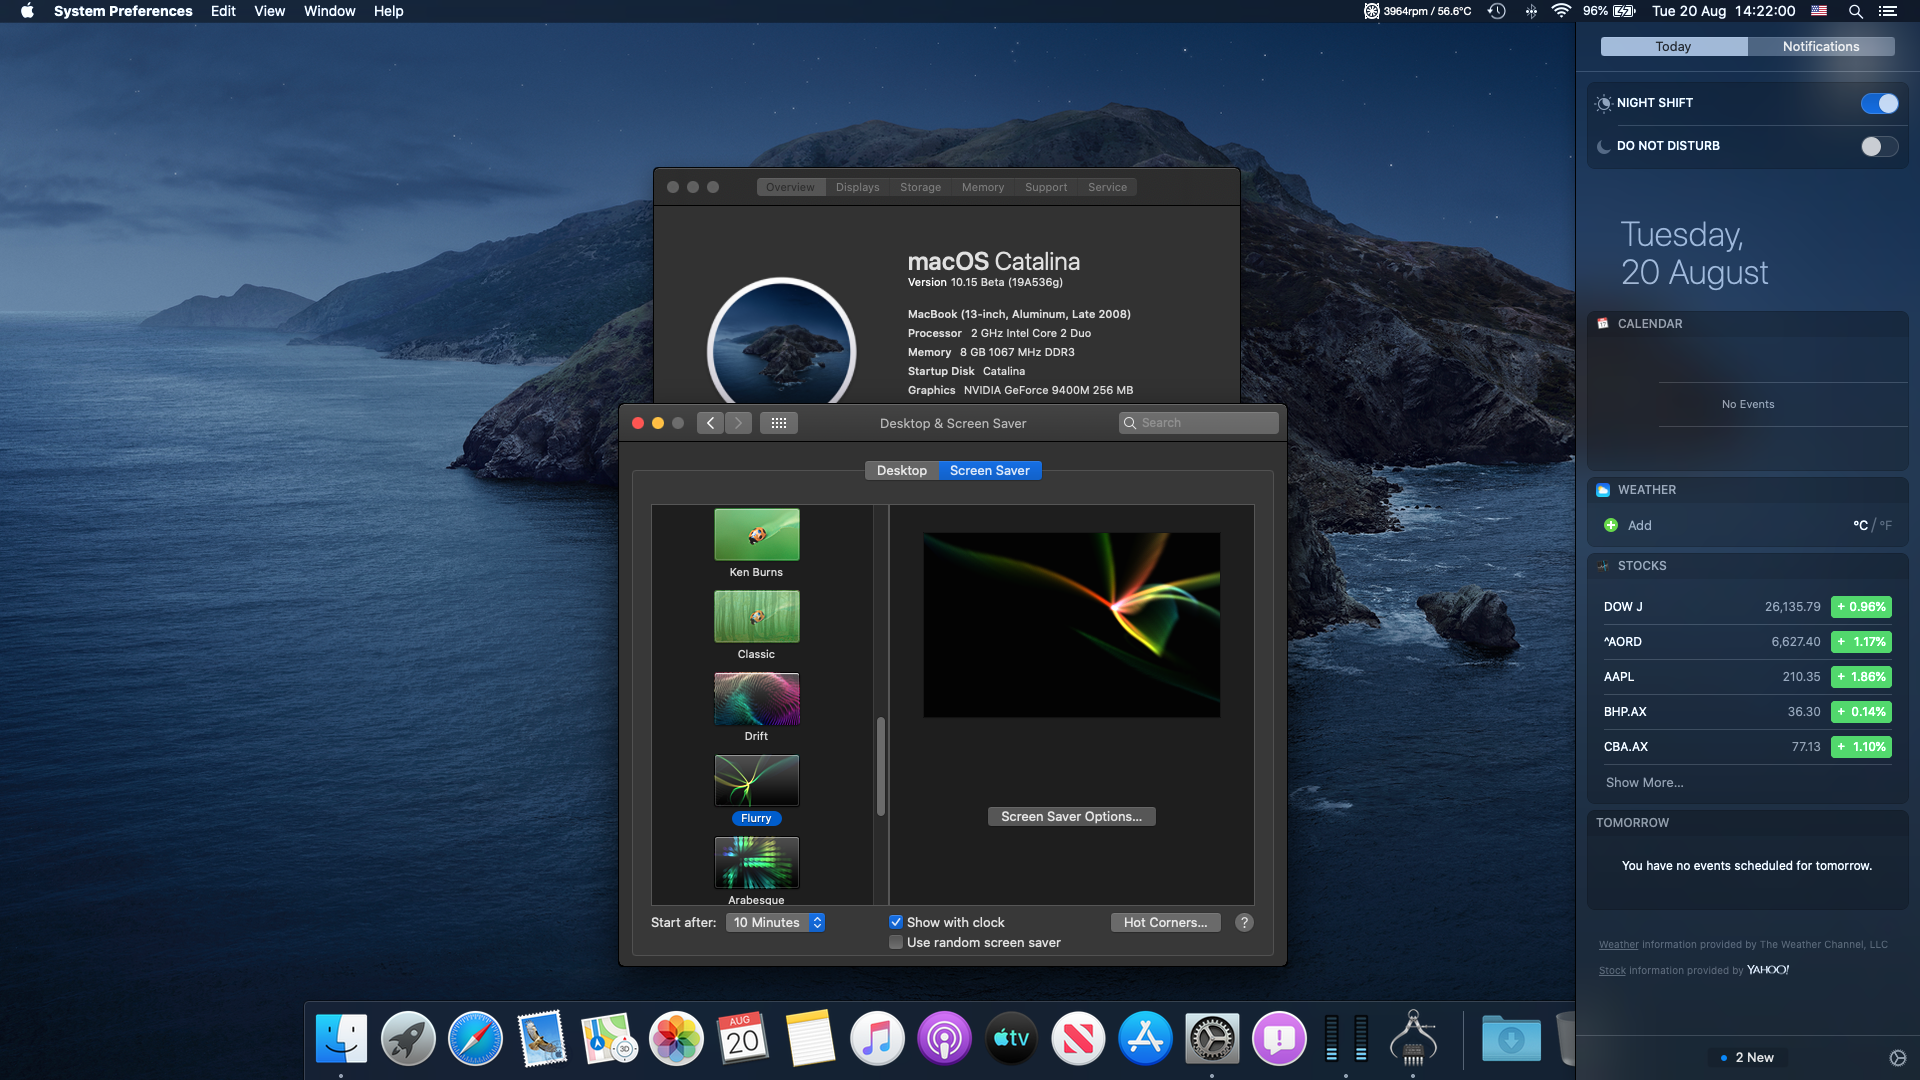
Task: Open the help question mark button
Action: (1244, 922)
